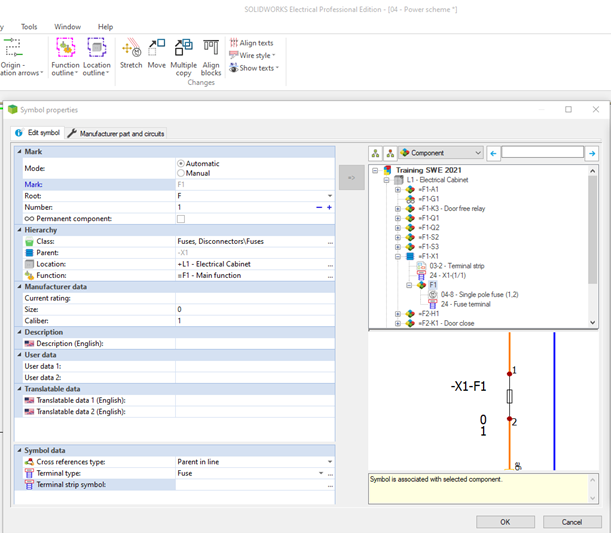Click the next search arrow button

coord(592,154)
